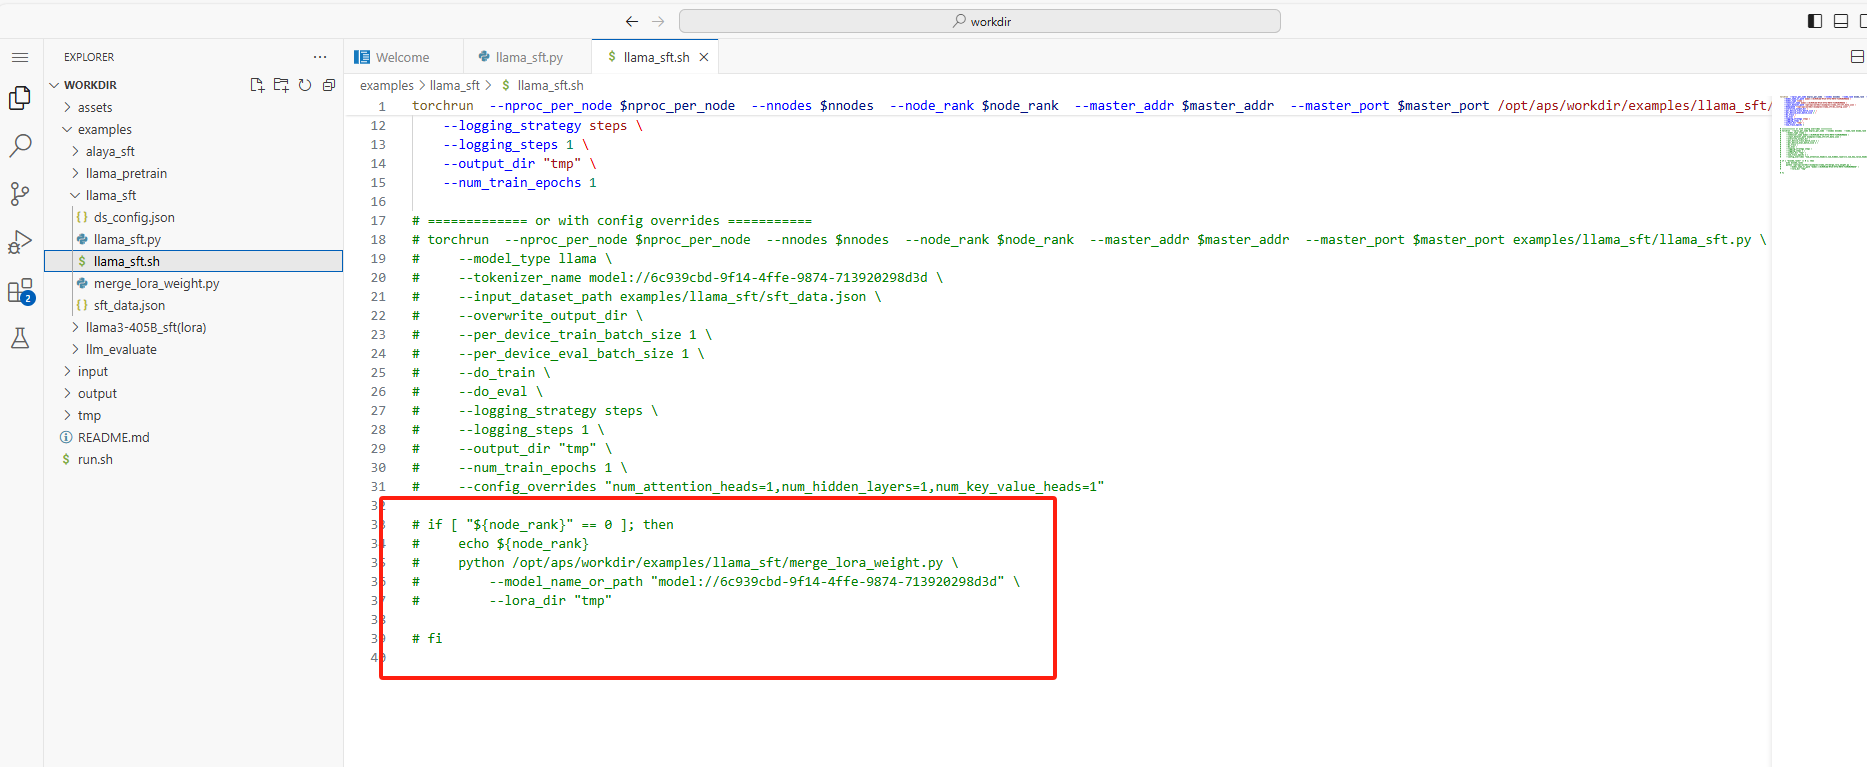Toggle the bottom panel layout button

click(x=1840, y=21)
